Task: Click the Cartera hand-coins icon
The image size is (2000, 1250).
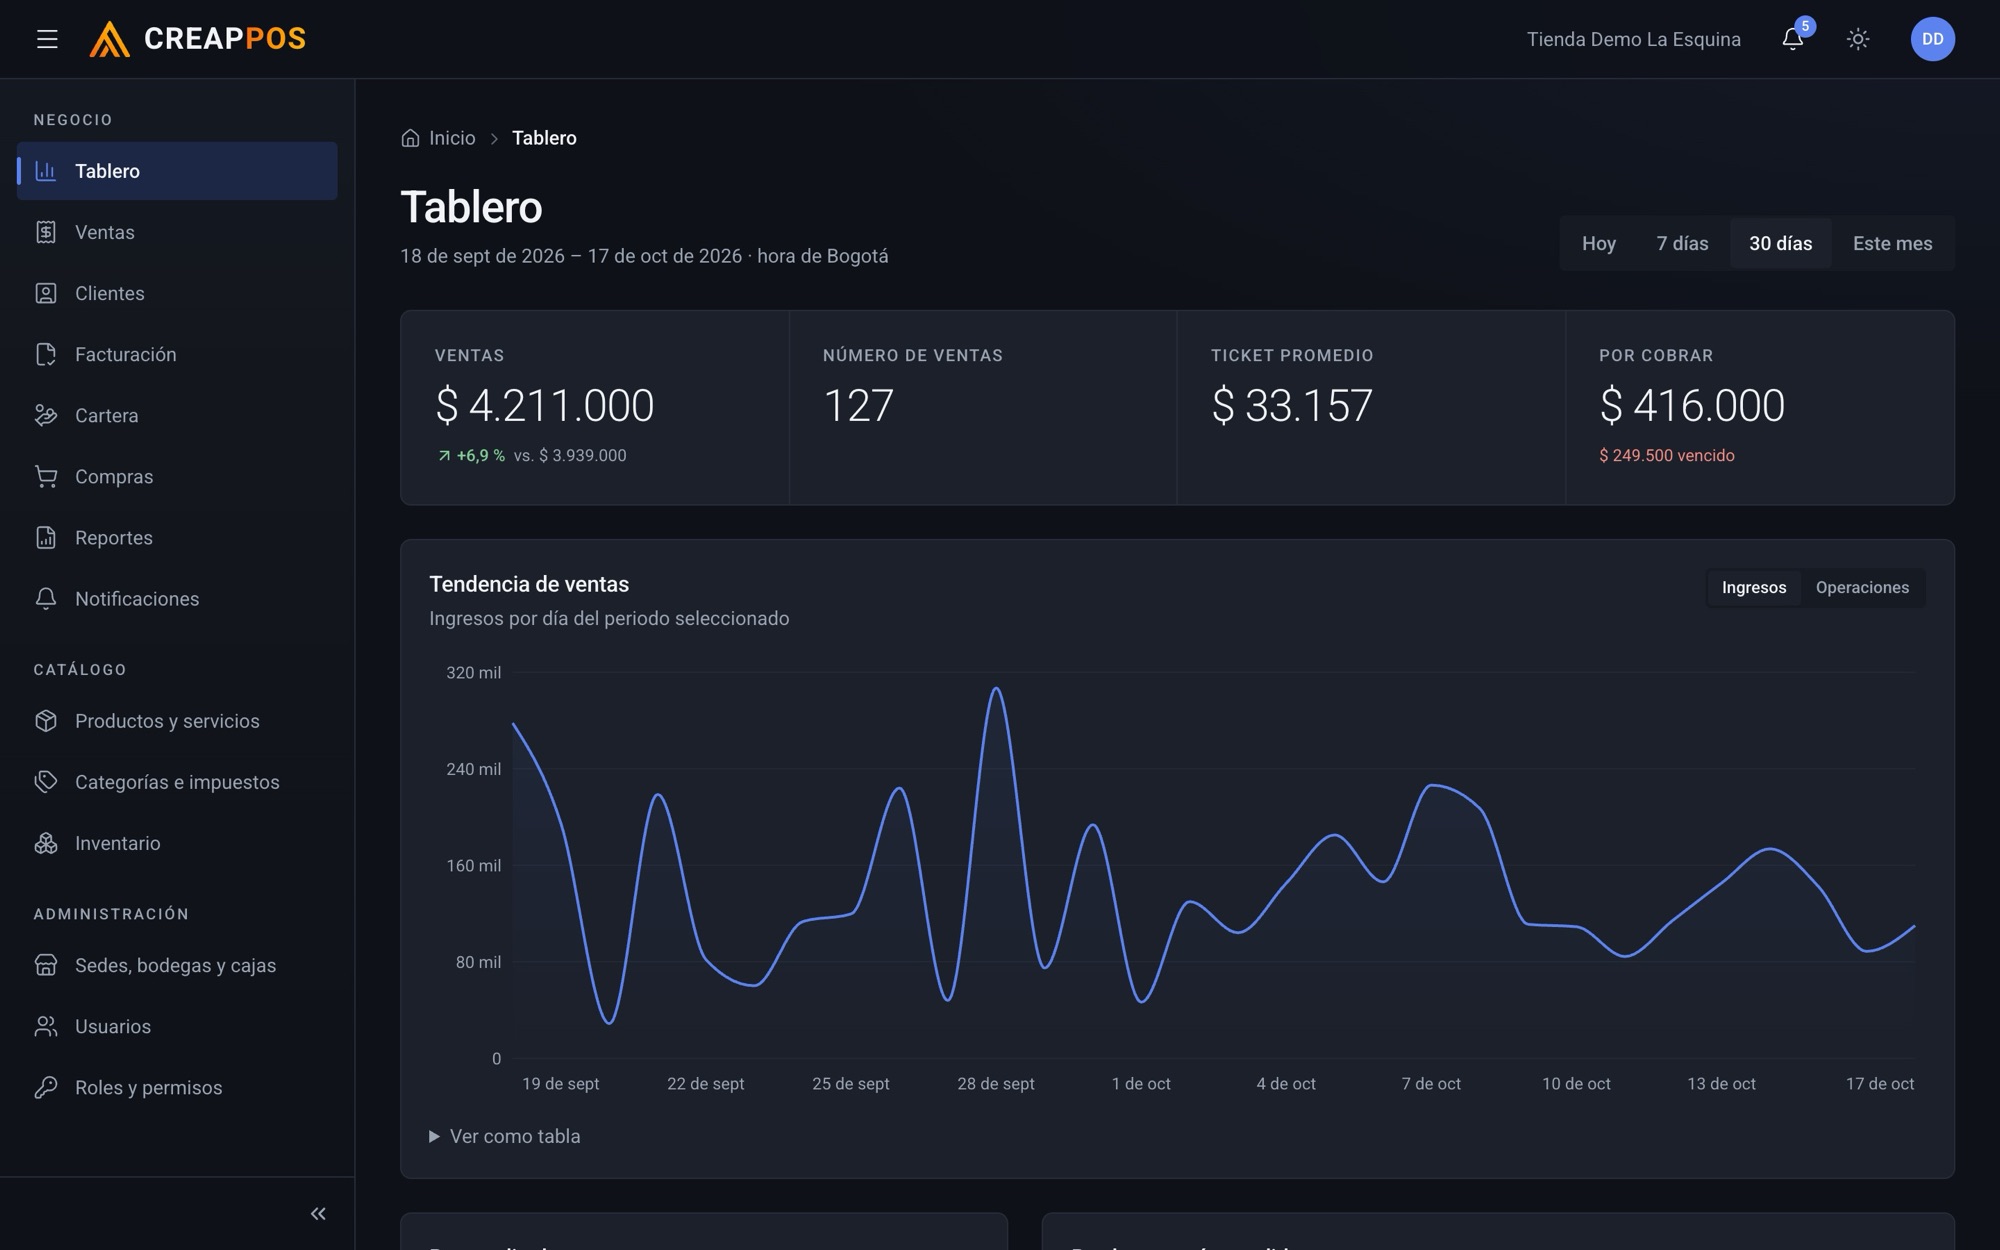Action: click(x=46, y=415)
